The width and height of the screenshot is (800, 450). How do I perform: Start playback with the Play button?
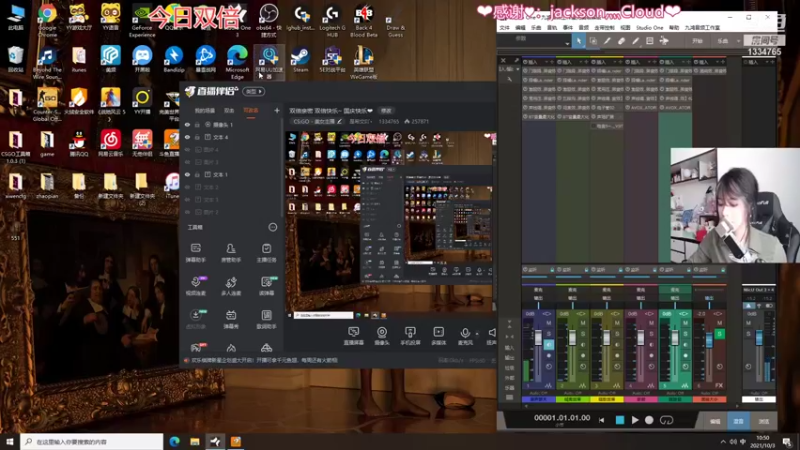coord(635,420)
